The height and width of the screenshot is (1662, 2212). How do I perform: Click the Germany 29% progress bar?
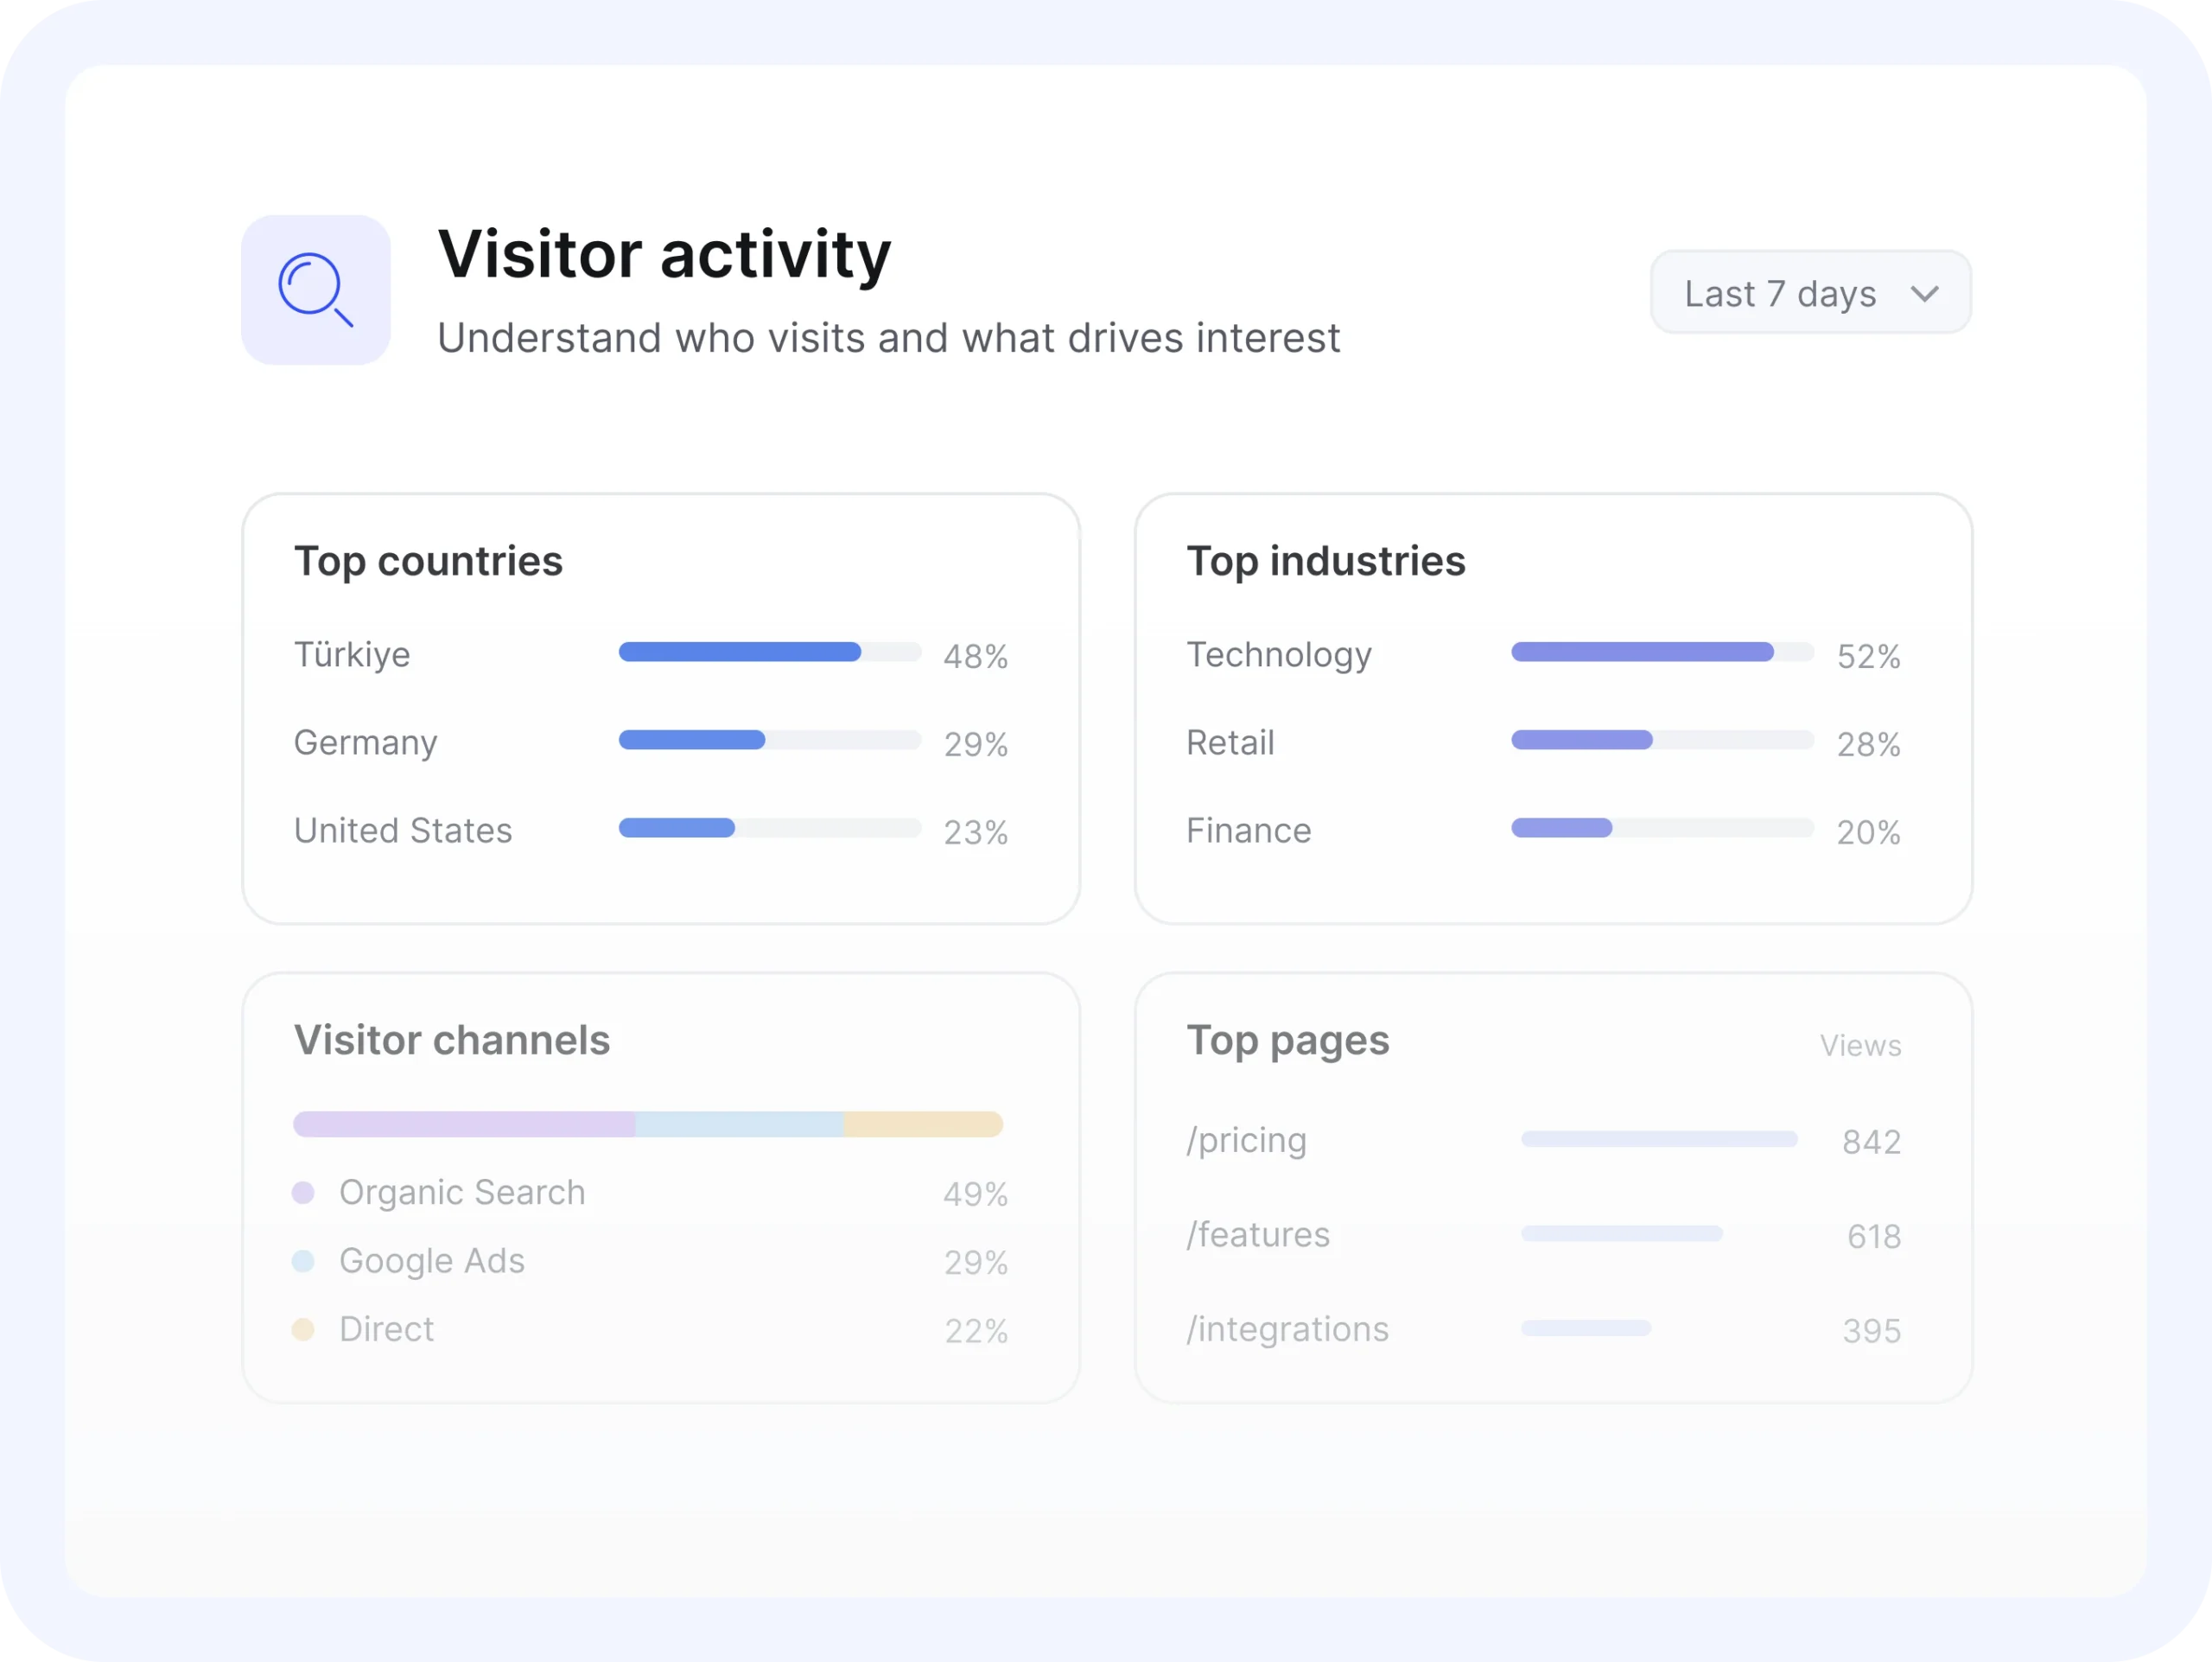pyautogui.click(x=770, y=740)
